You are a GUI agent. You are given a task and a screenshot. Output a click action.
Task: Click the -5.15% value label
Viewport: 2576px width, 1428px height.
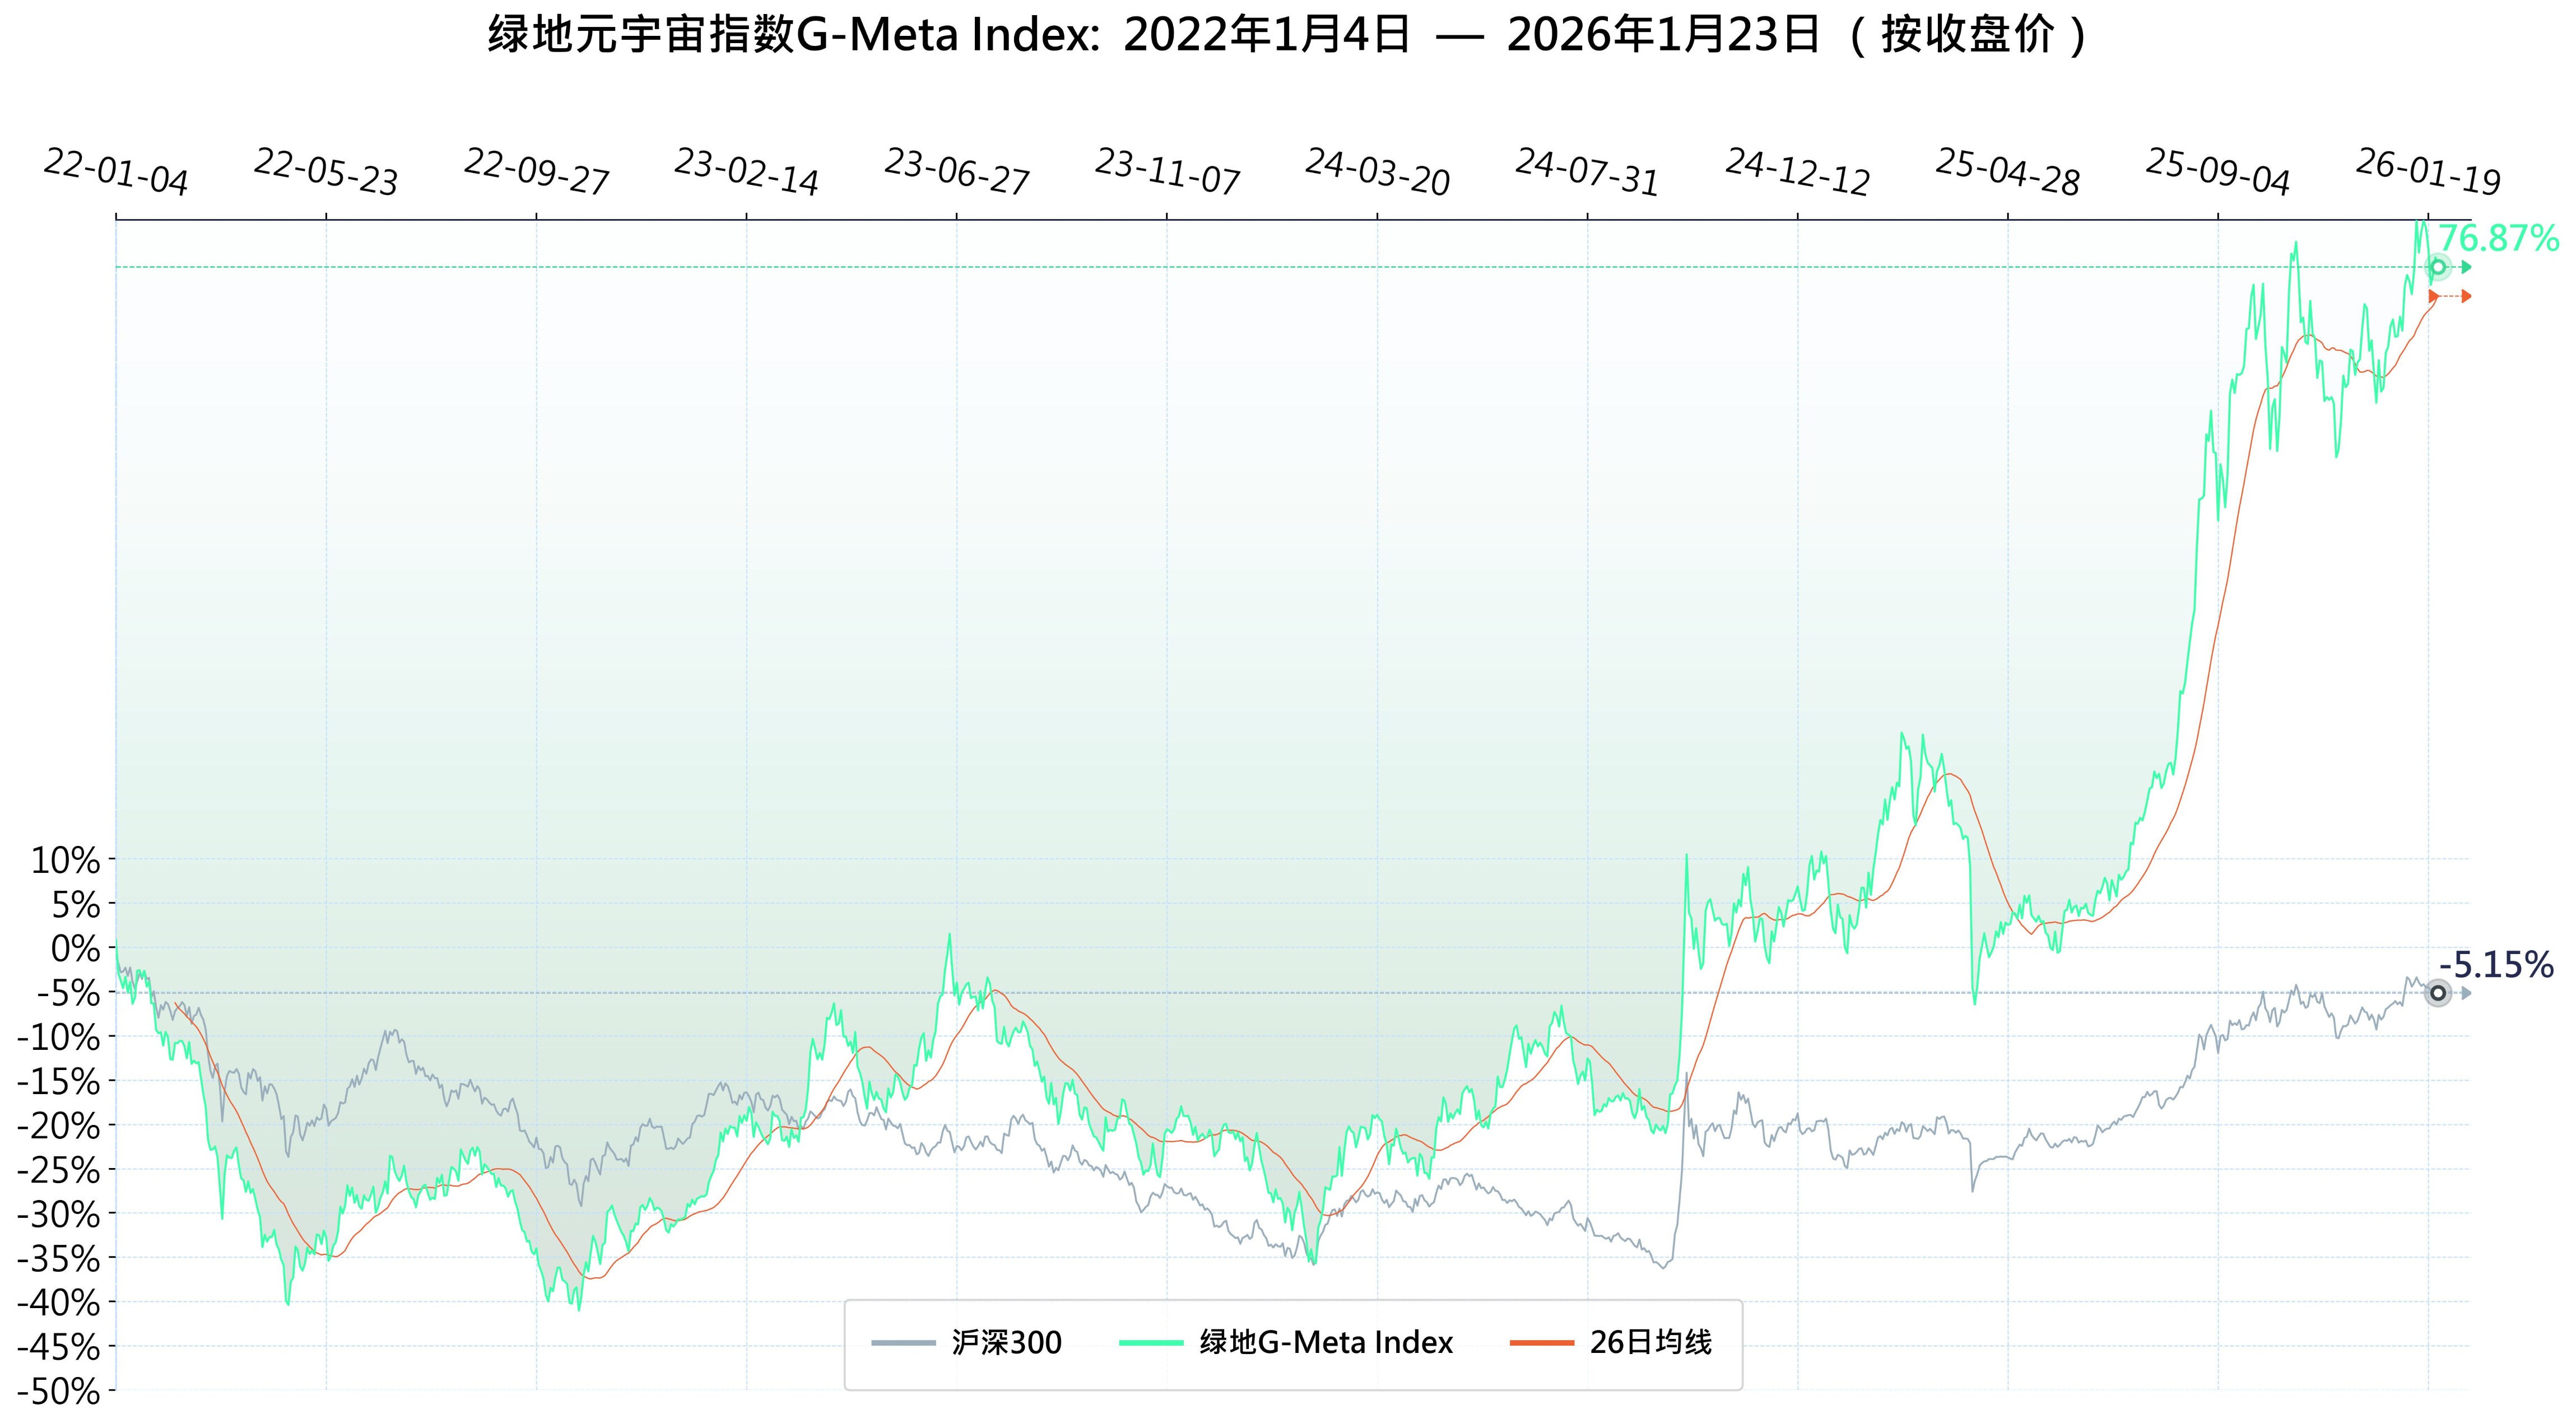pos(2496,965)
